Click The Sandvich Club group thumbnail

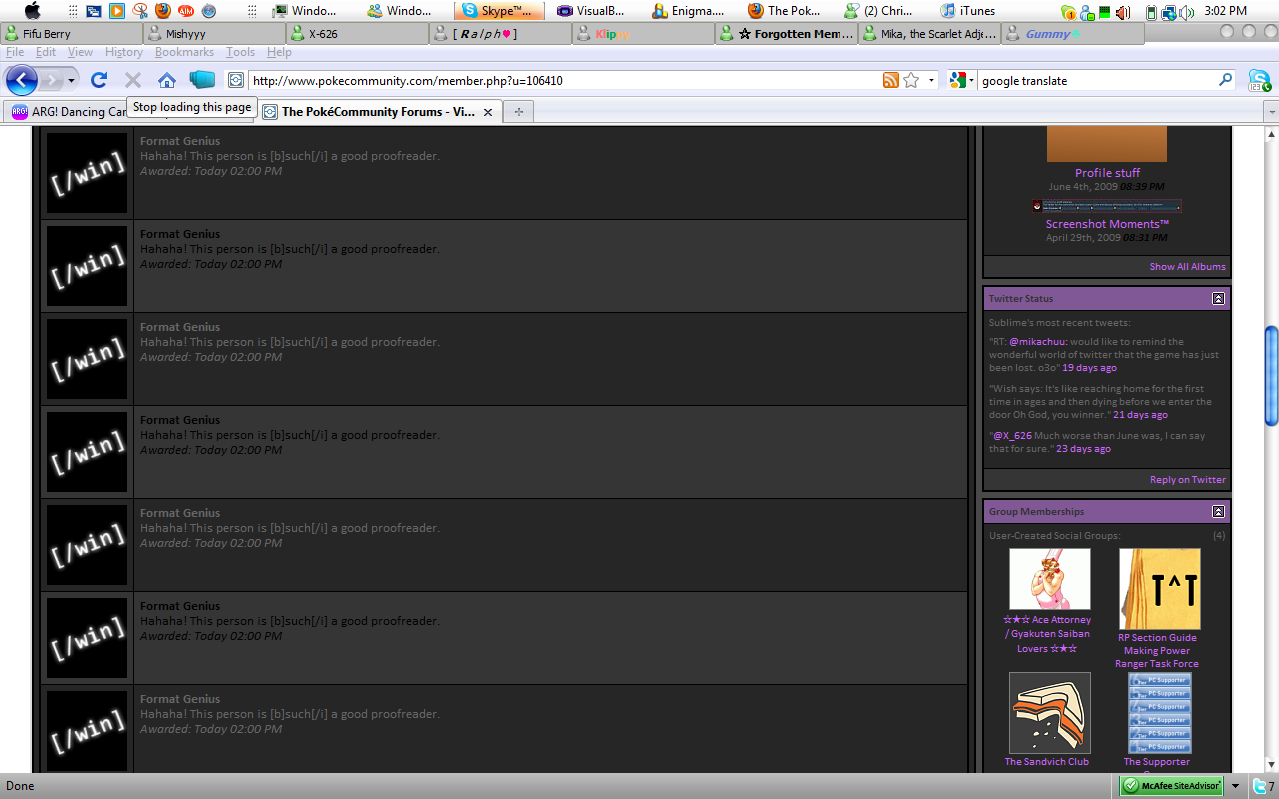pyautogui.click(x=1049, y=712)
